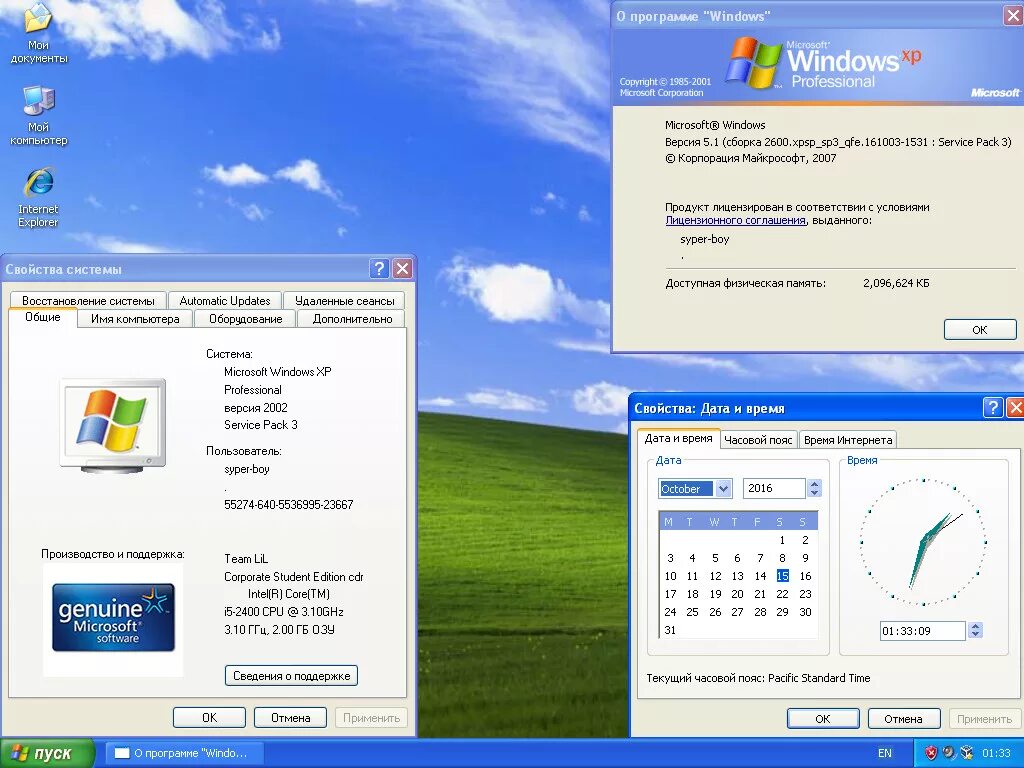Select day 12 in the calendar
The height and width of the screenshot is (768, 1024).
715,576
